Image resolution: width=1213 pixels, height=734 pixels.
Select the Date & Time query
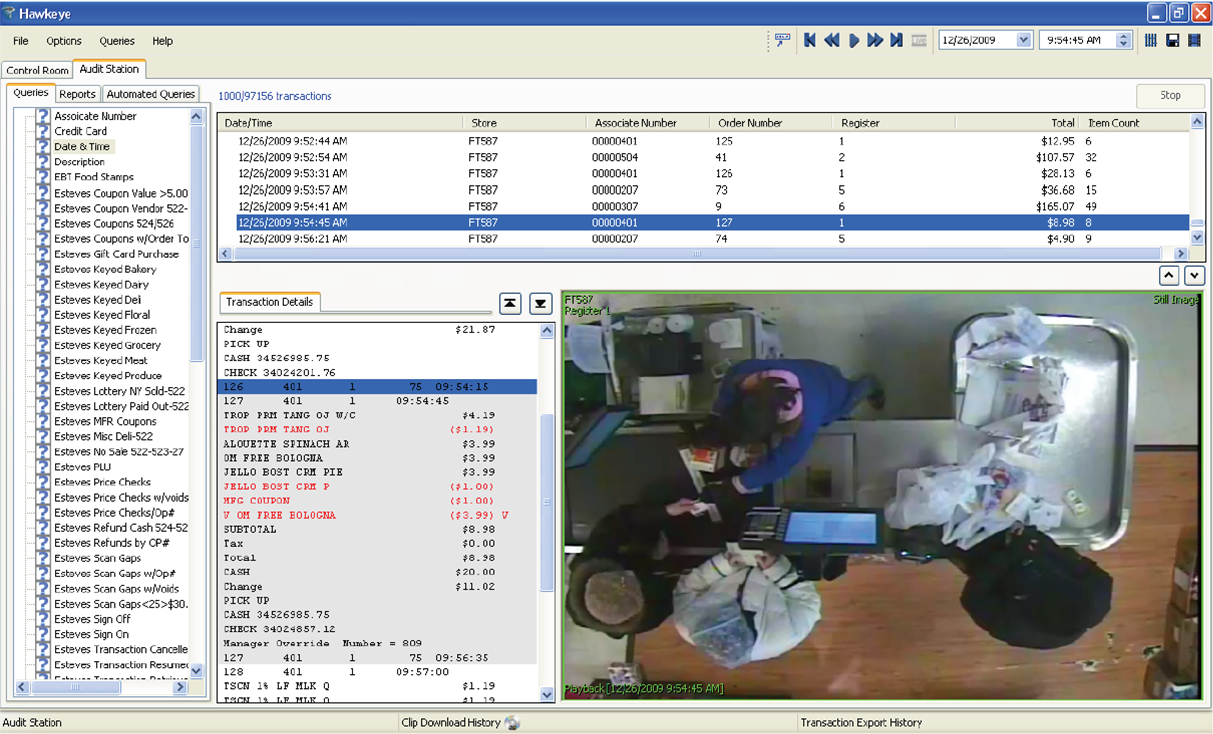click(x=82, y=147)
